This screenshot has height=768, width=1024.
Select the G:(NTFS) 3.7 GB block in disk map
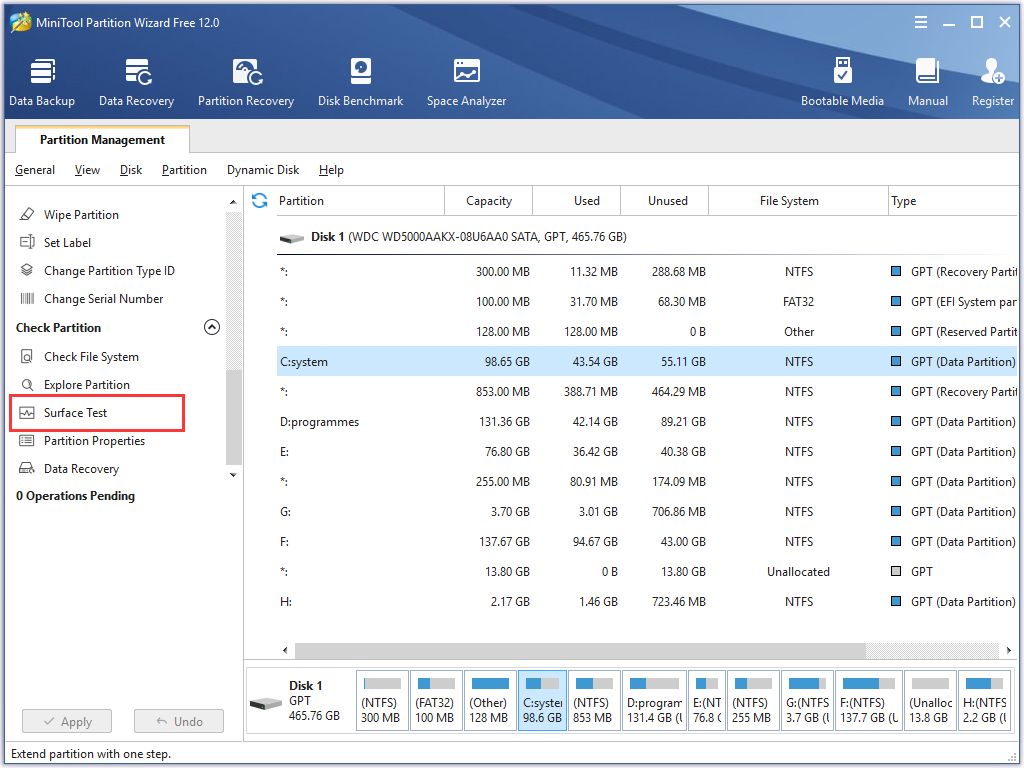[x=807, y=701]
